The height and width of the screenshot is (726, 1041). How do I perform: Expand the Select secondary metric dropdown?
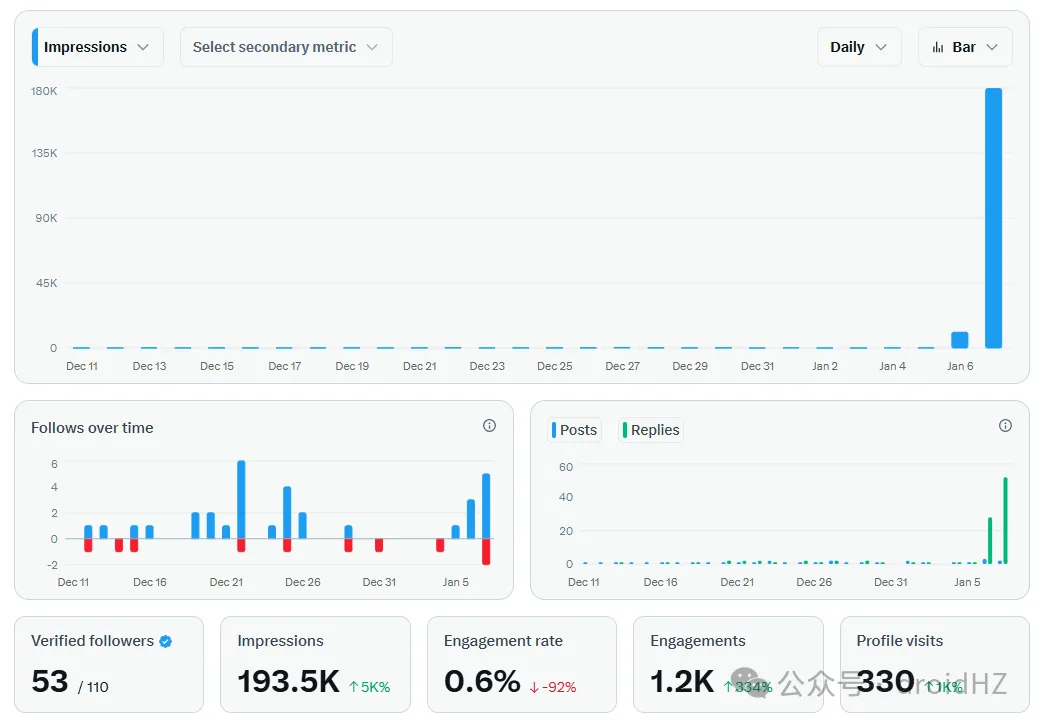(x=286, y=47)
